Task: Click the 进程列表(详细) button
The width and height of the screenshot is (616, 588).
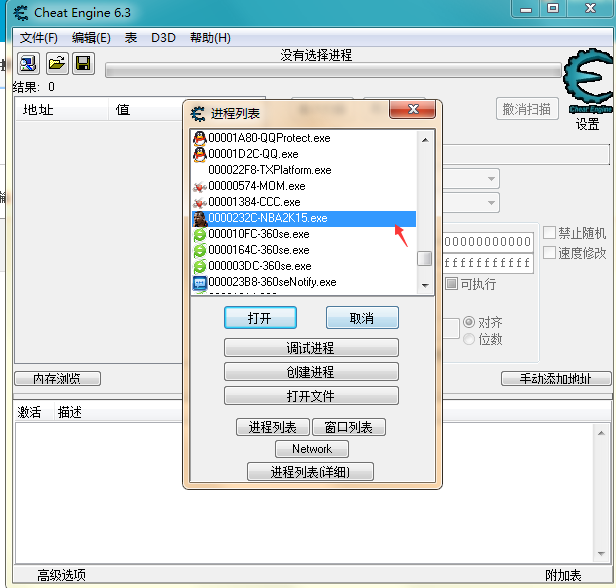Action: (310, 472)
